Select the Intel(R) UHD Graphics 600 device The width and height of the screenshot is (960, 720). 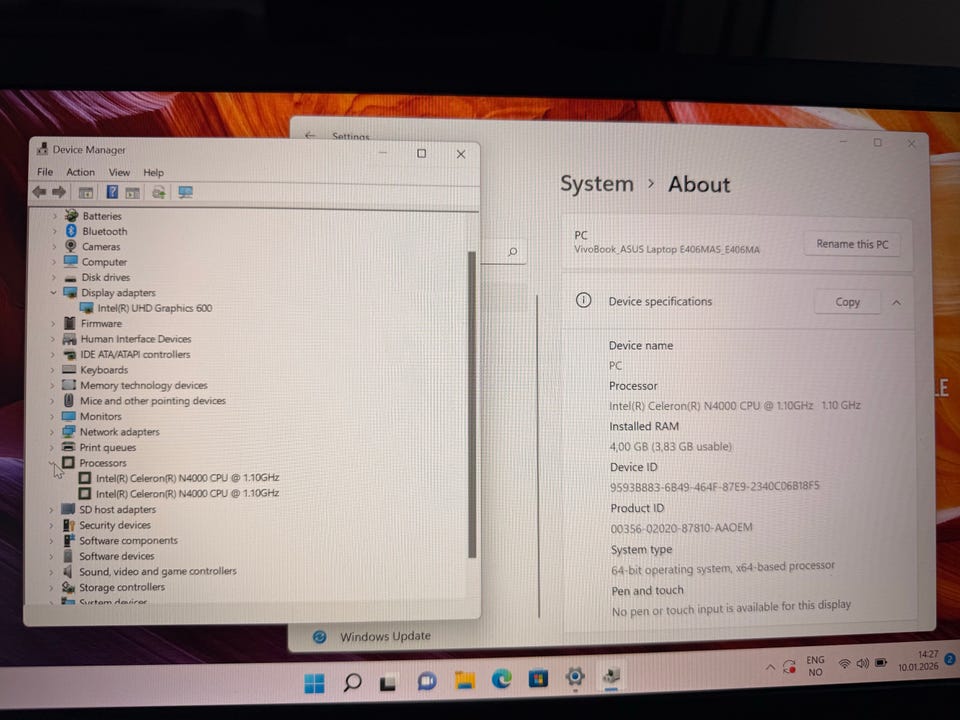(x=155, y=308)
